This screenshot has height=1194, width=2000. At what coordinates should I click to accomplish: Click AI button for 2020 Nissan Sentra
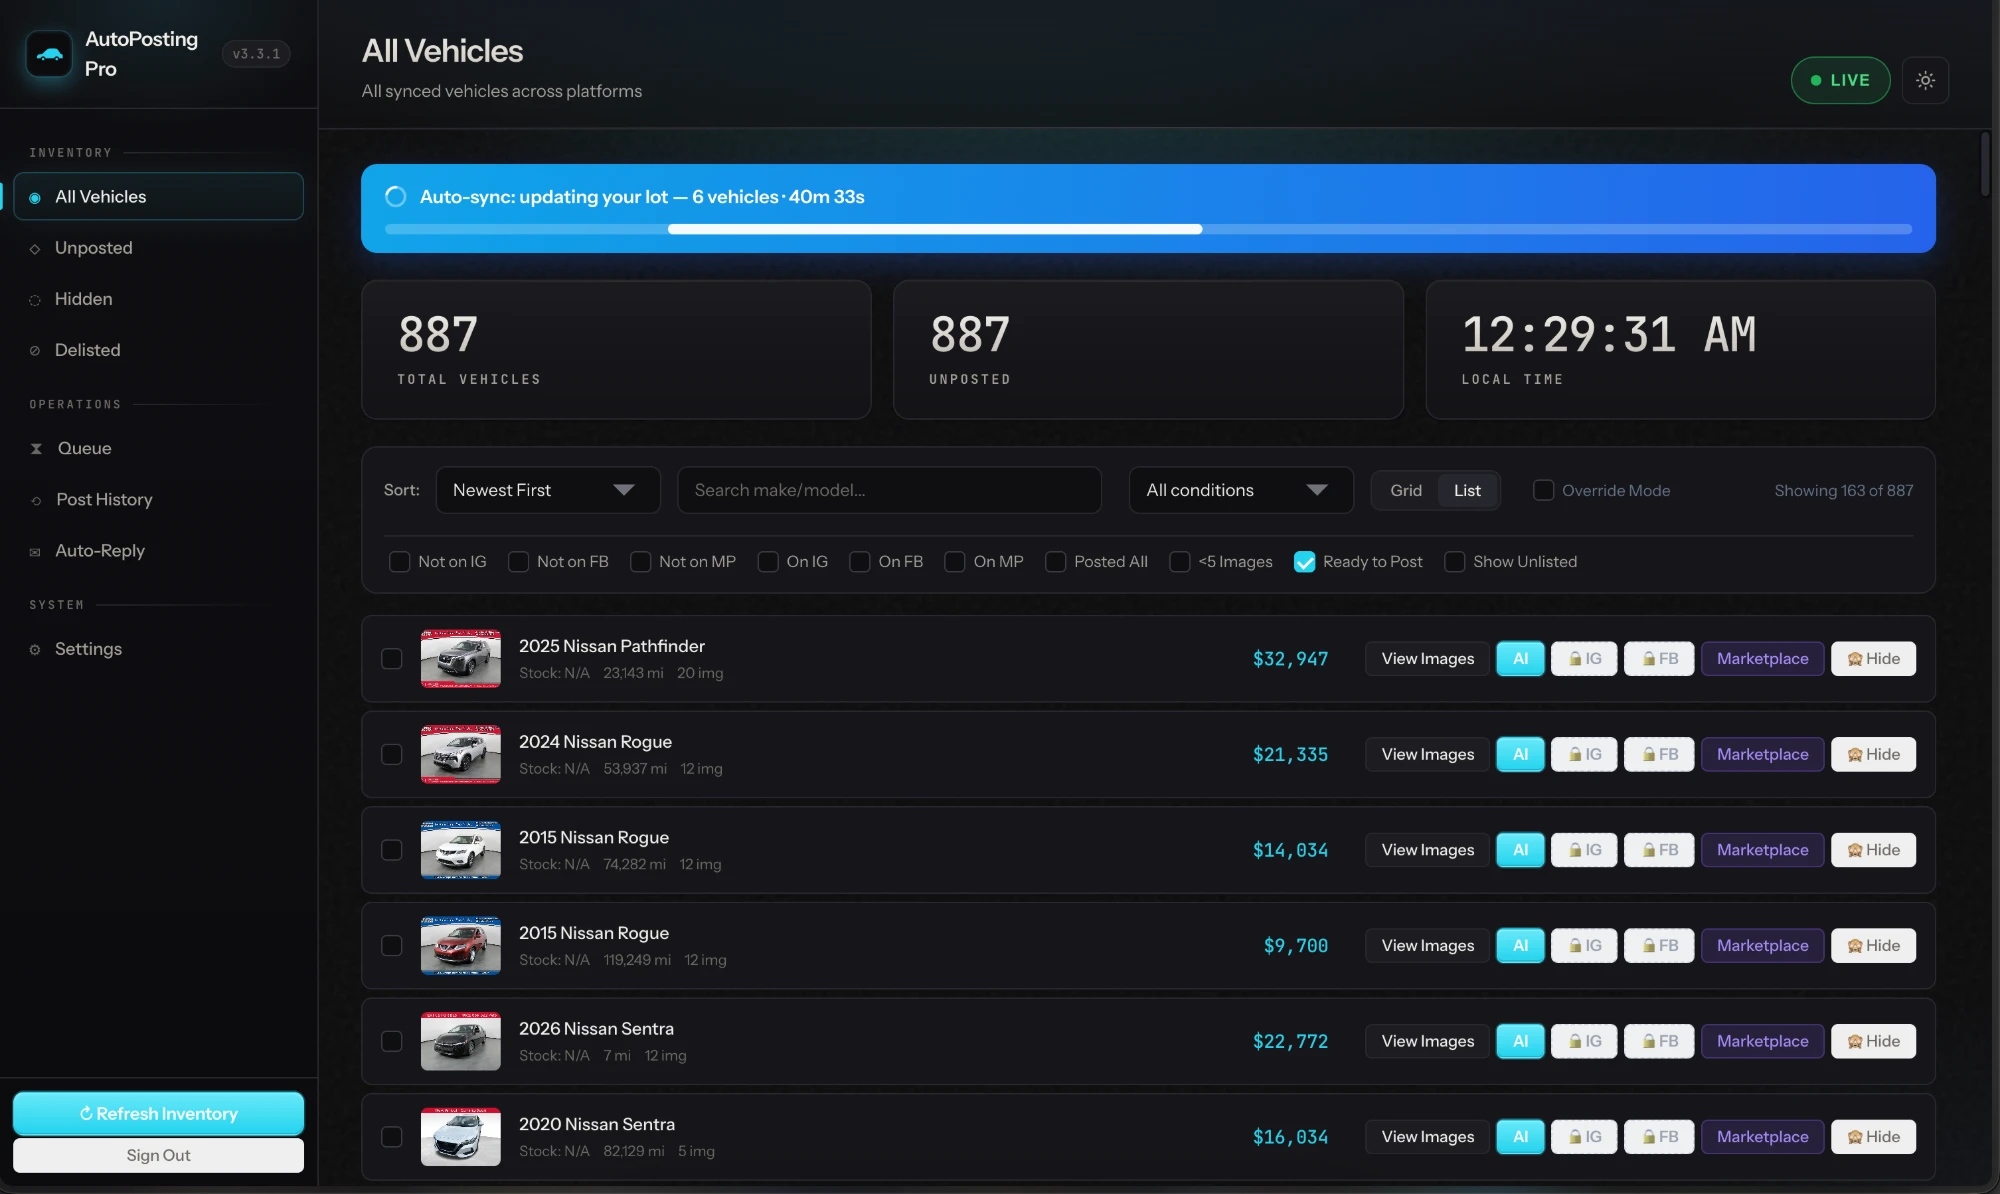pyautogui.click(x=1520, y=1136)
